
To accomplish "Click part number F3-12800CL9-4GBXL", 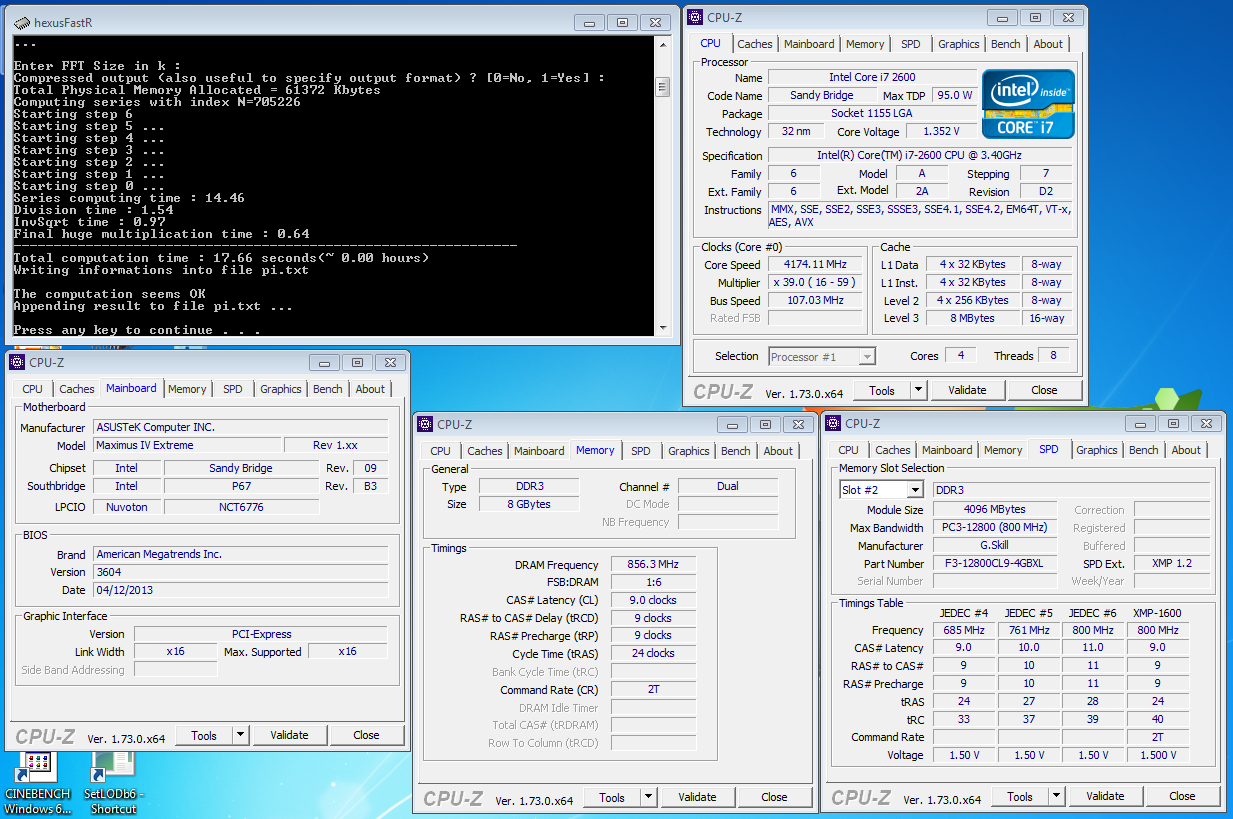I will tap(993, 563).
